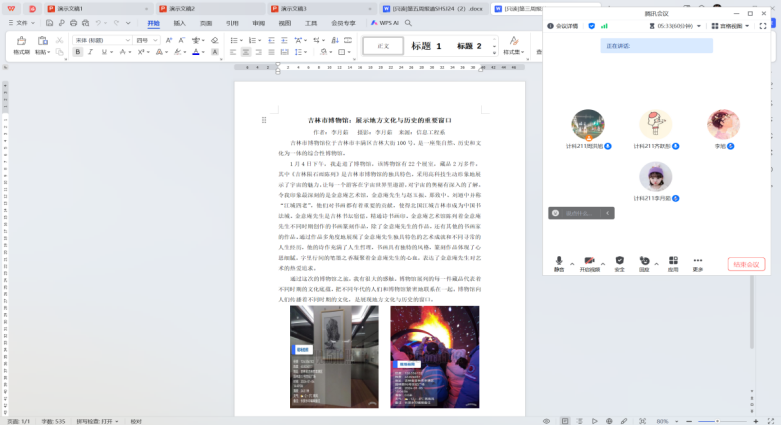782x425 pixels.
Task: Apply the 标题 1 heading style
Action: click(x=426, y=46)
